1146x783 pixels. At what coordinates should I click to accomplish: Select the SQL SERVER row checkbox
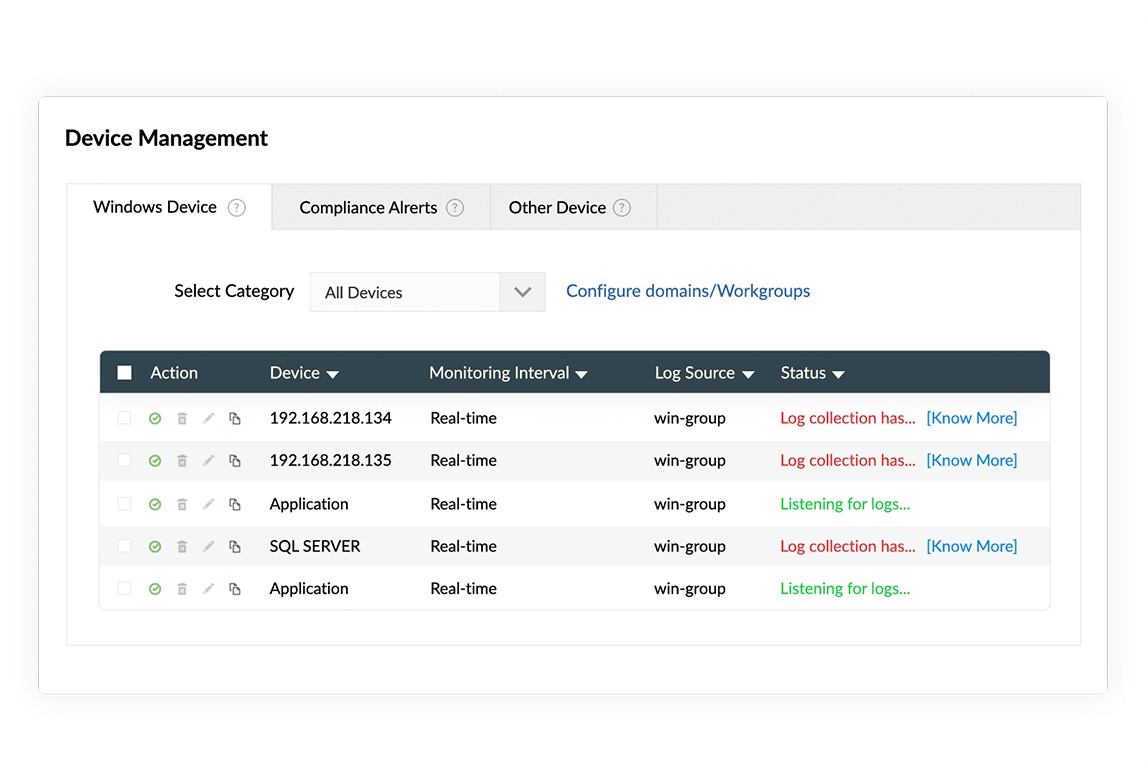(x=125, y=546)
